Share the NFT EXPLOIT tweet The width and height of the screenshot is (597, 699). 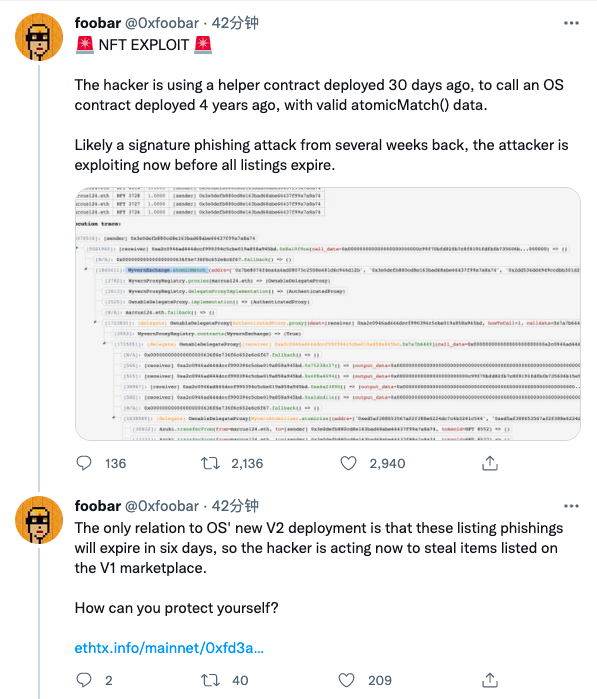pos(490,463)
